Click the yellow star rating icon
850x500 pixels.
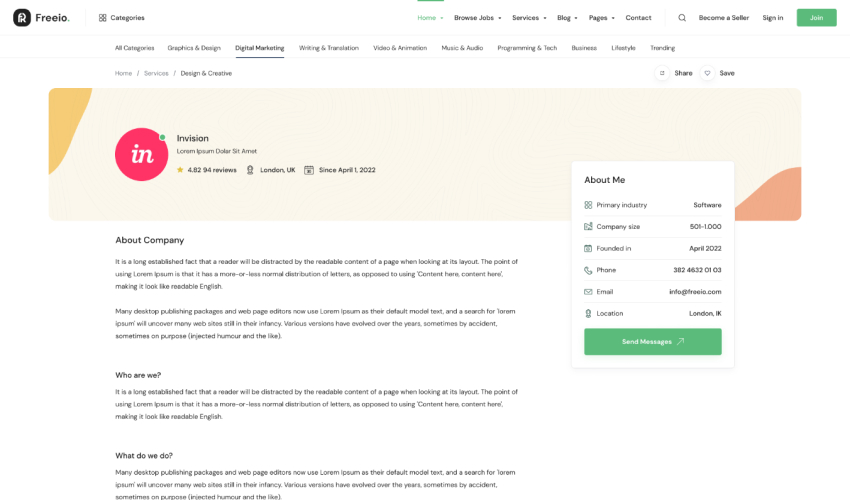[180, 170]
